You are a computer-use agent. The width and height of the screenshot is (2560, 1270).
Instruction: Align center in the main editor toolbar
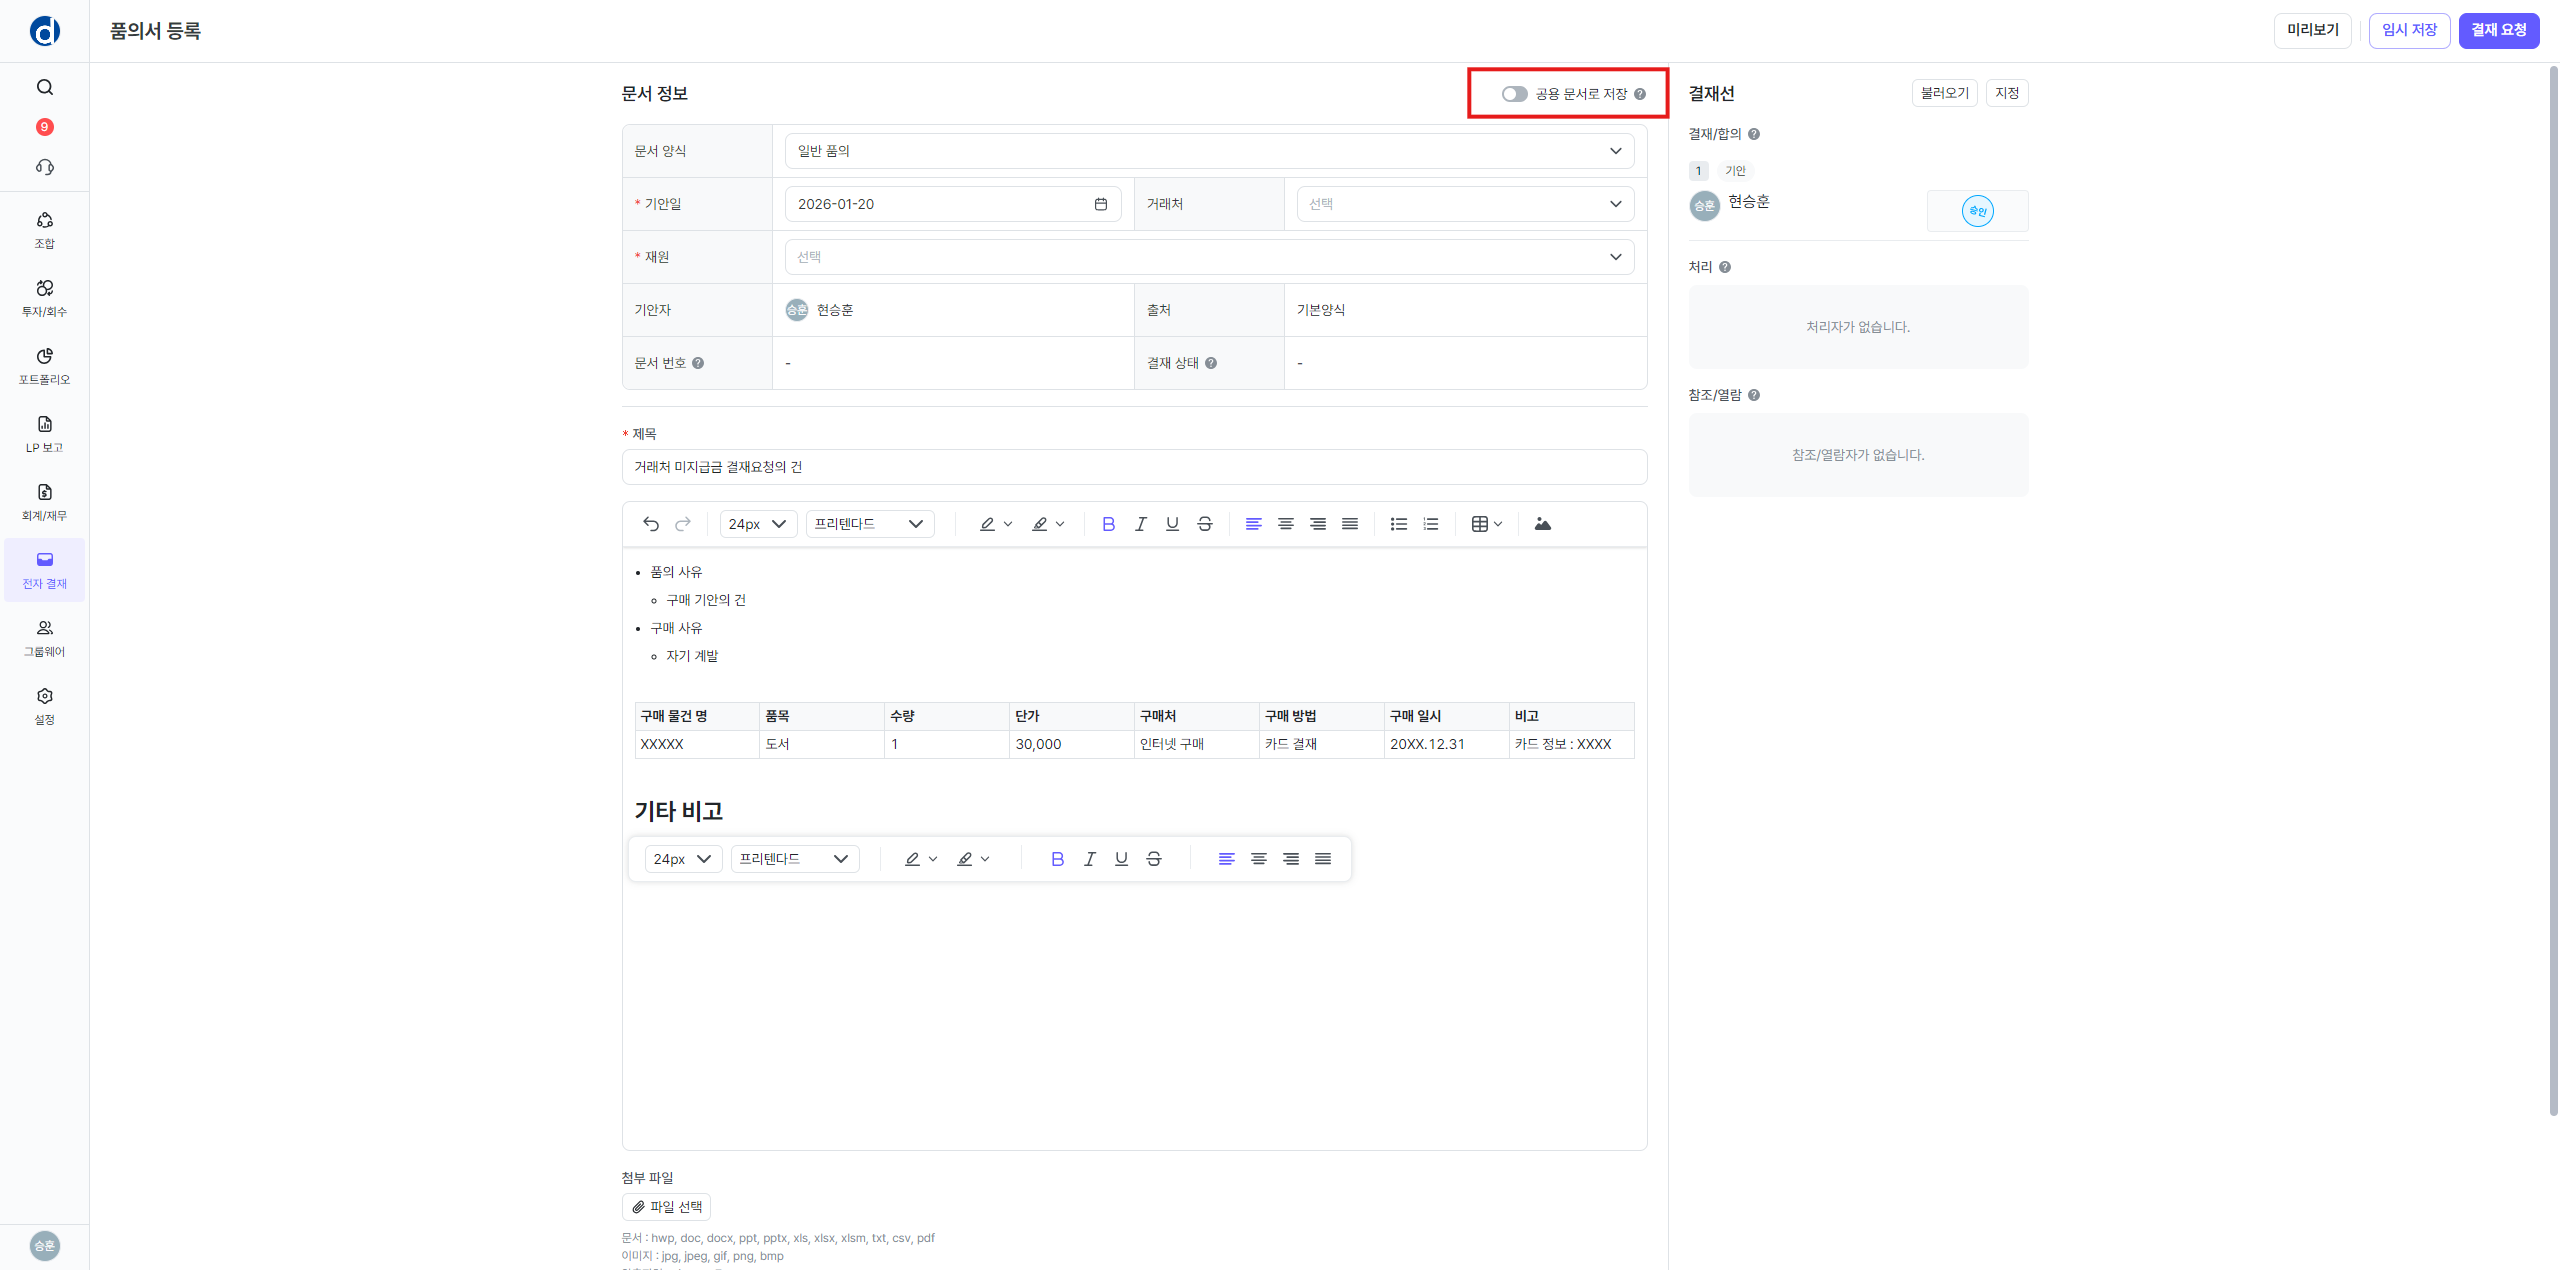coord(1286,524)
